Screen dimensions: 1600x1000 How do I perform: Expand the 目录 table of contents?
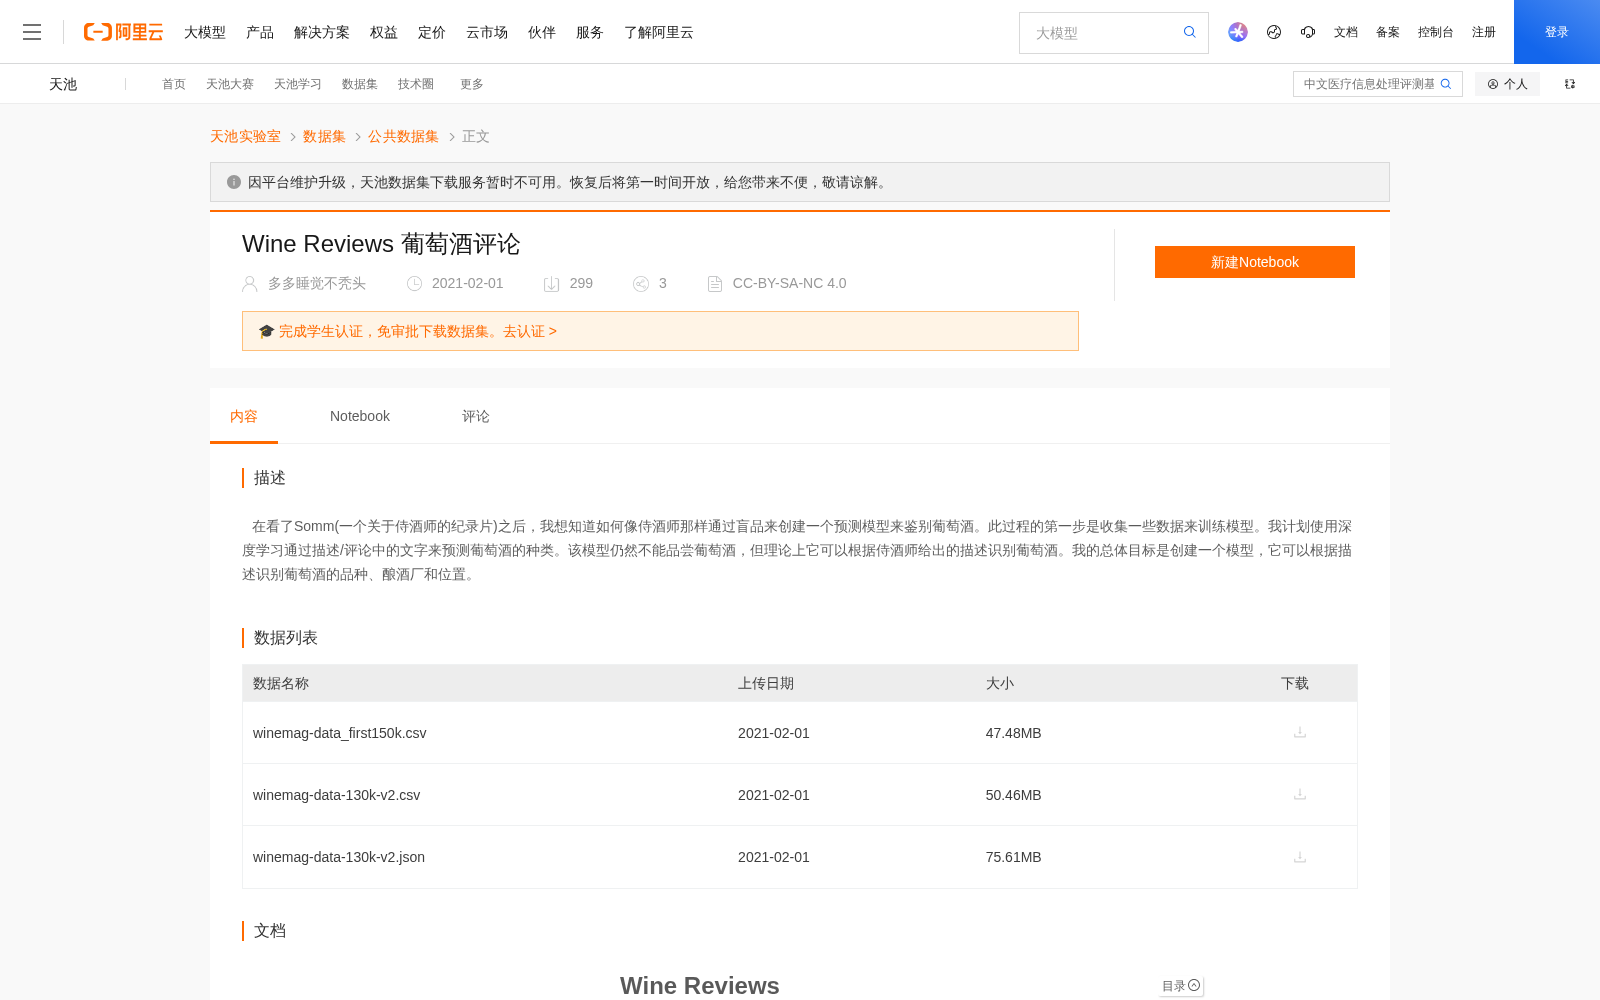point(1181,986)
